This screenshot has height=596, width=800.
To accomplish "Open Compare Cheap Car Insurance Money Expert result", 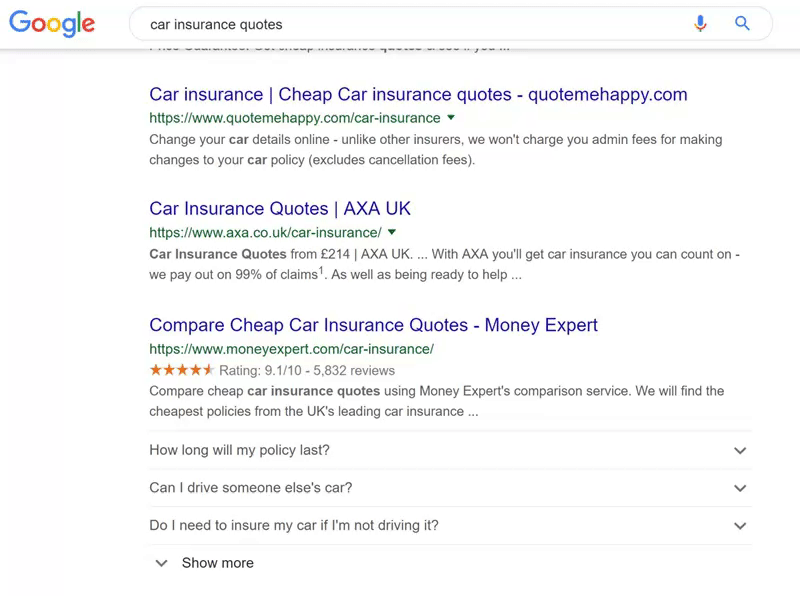I will coord(373,325).
